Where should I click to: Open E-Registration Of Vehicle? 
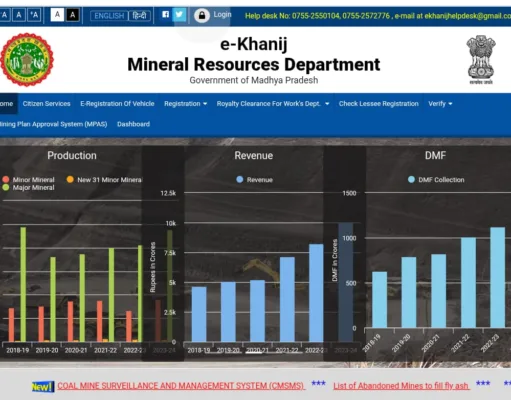click(x=117, y=104)
